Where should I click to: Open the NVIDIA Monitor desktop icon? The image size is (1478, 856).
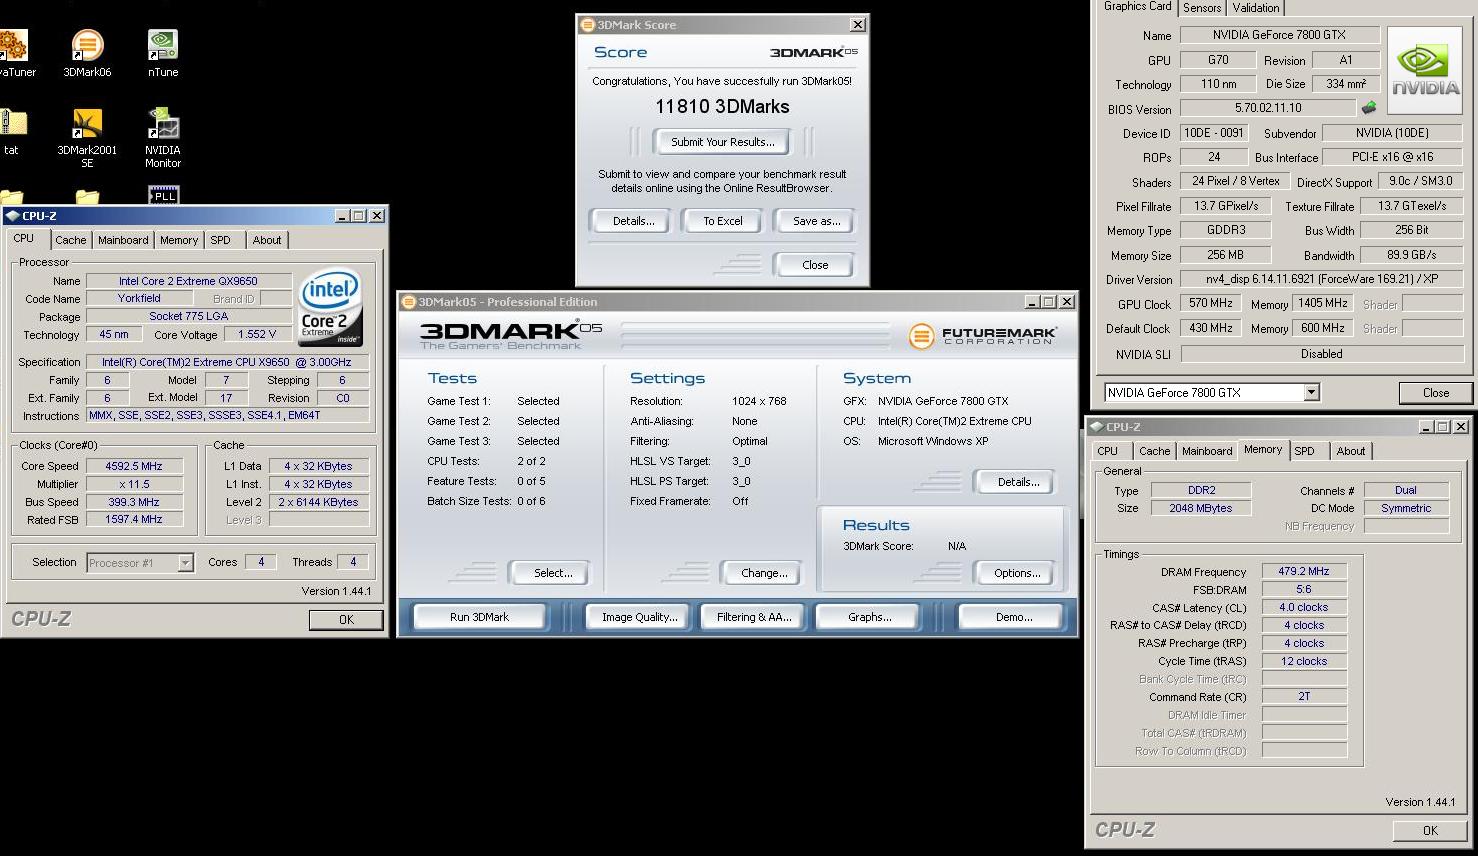pyautogui.click(x=163, y=137)
